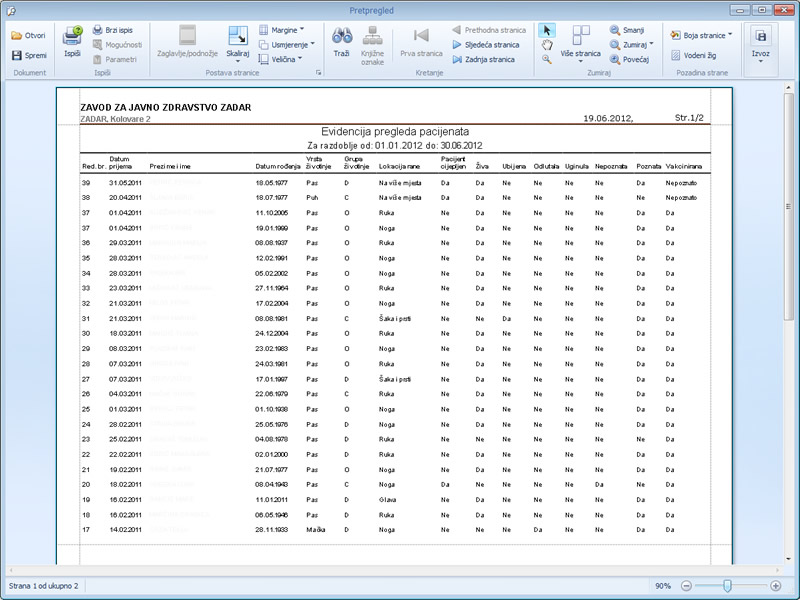Zoom in using Povećaj
Screen dimensions: 800x600
[630, 60]
